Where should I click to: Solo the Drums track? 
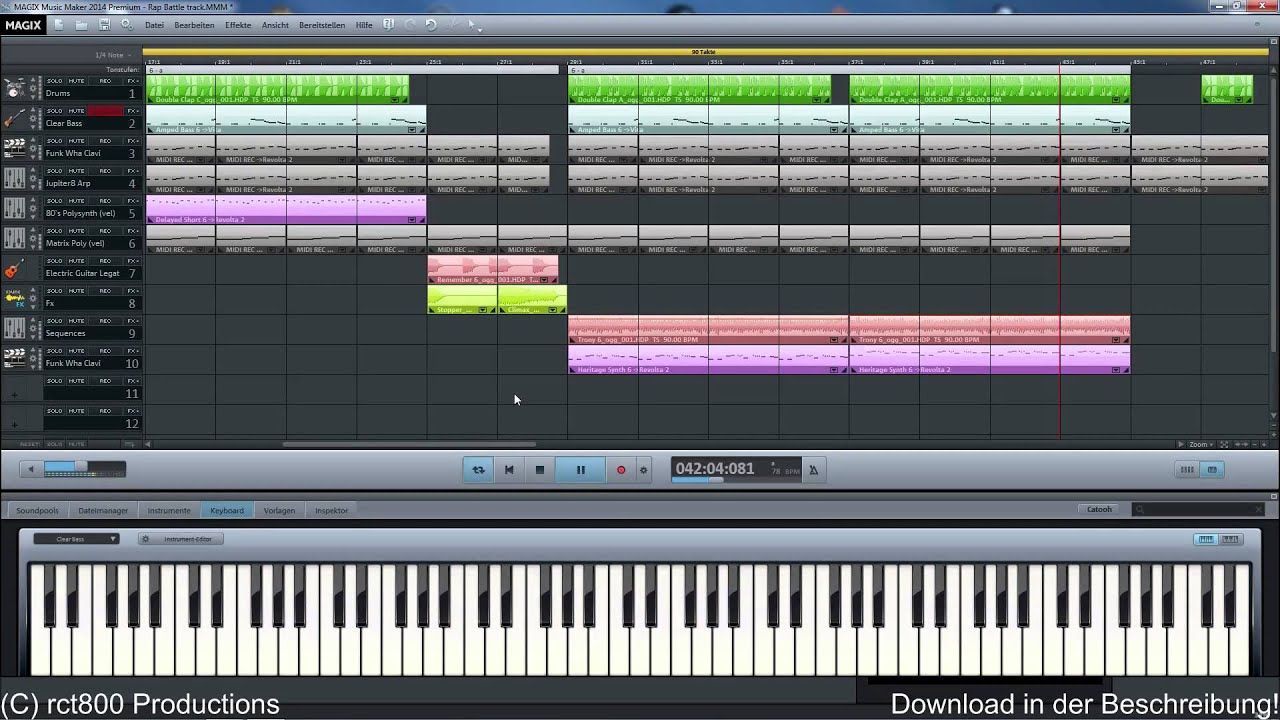click(x=54, y=81)
